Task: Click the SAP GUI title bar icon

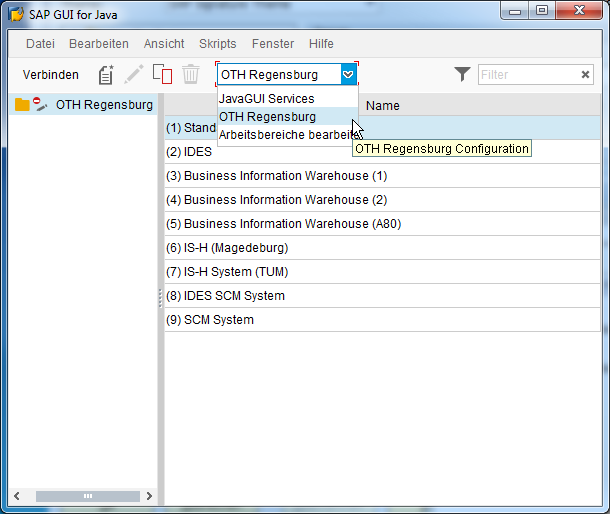Action: [17, 14]
